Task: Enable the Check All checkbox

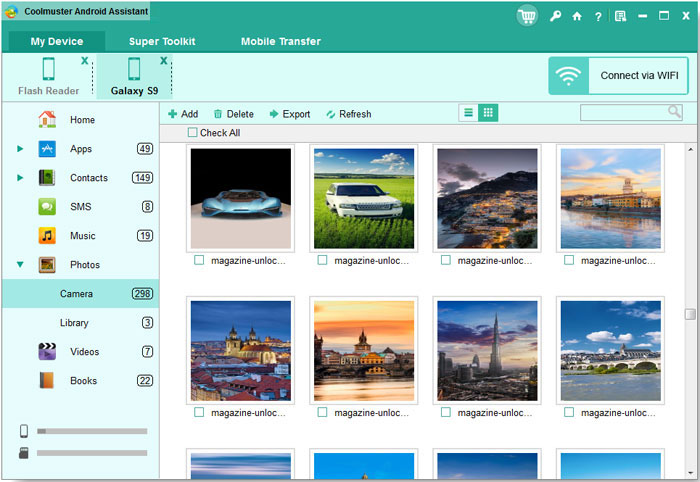Action: pos(193,133)
